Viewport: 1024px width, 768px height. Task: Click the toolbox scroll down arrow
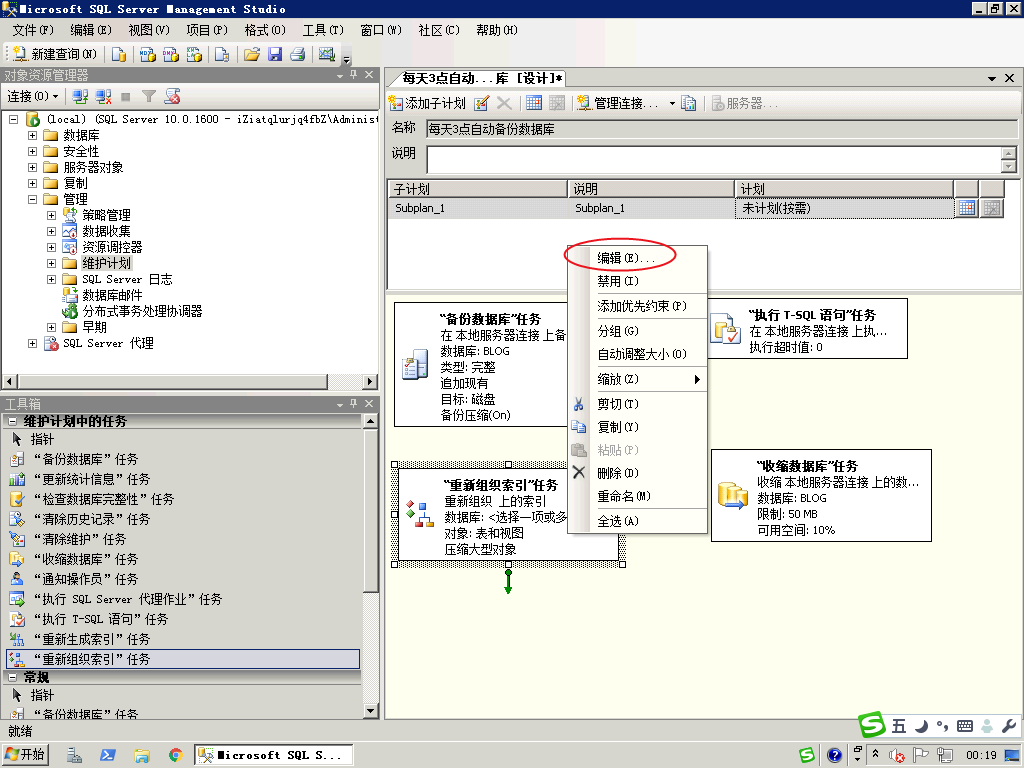coord(370,710)
